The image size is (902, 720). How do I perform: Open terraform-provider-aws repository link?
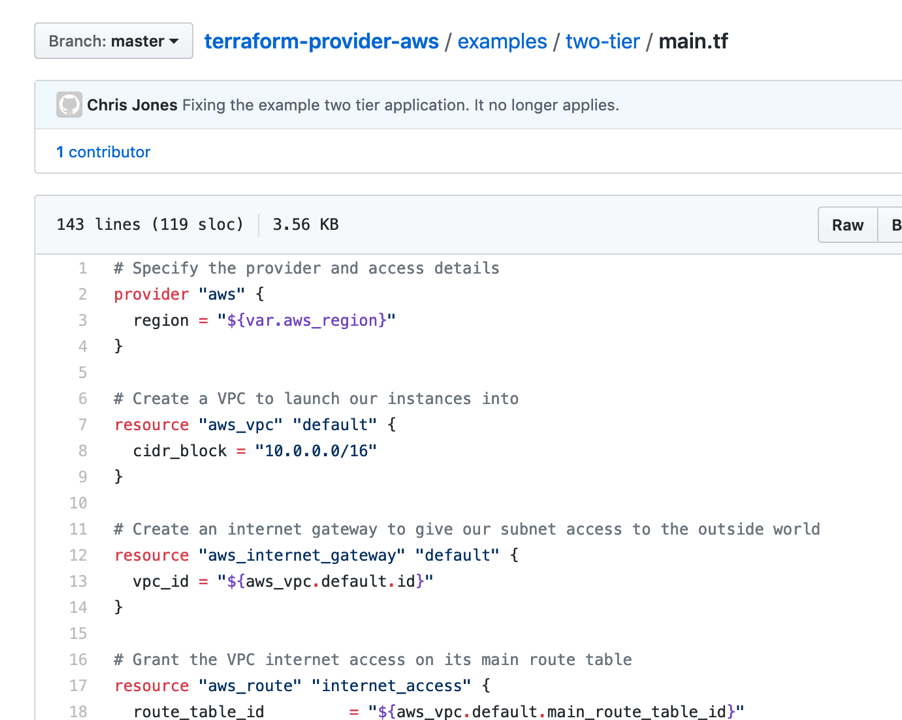321,41
